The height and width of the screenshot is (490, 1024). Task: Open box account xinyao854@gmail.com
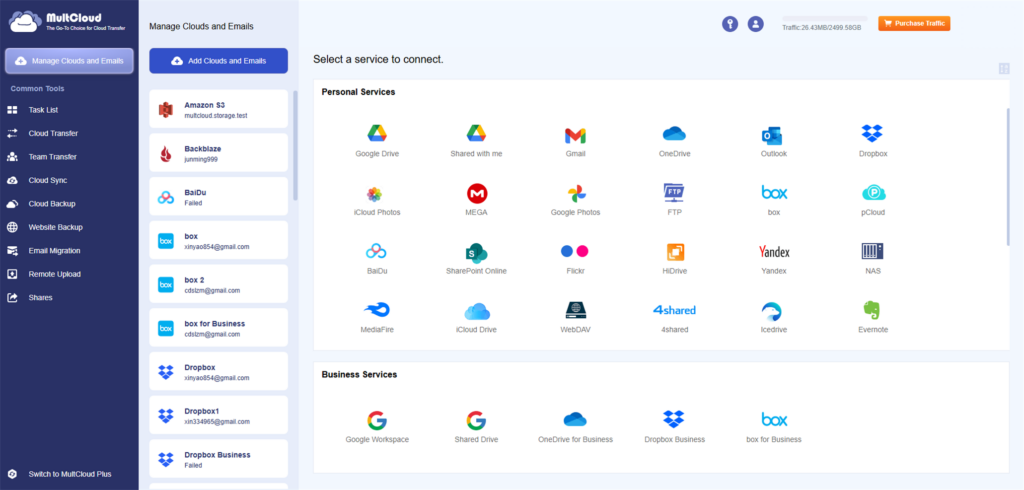point(218,240)
